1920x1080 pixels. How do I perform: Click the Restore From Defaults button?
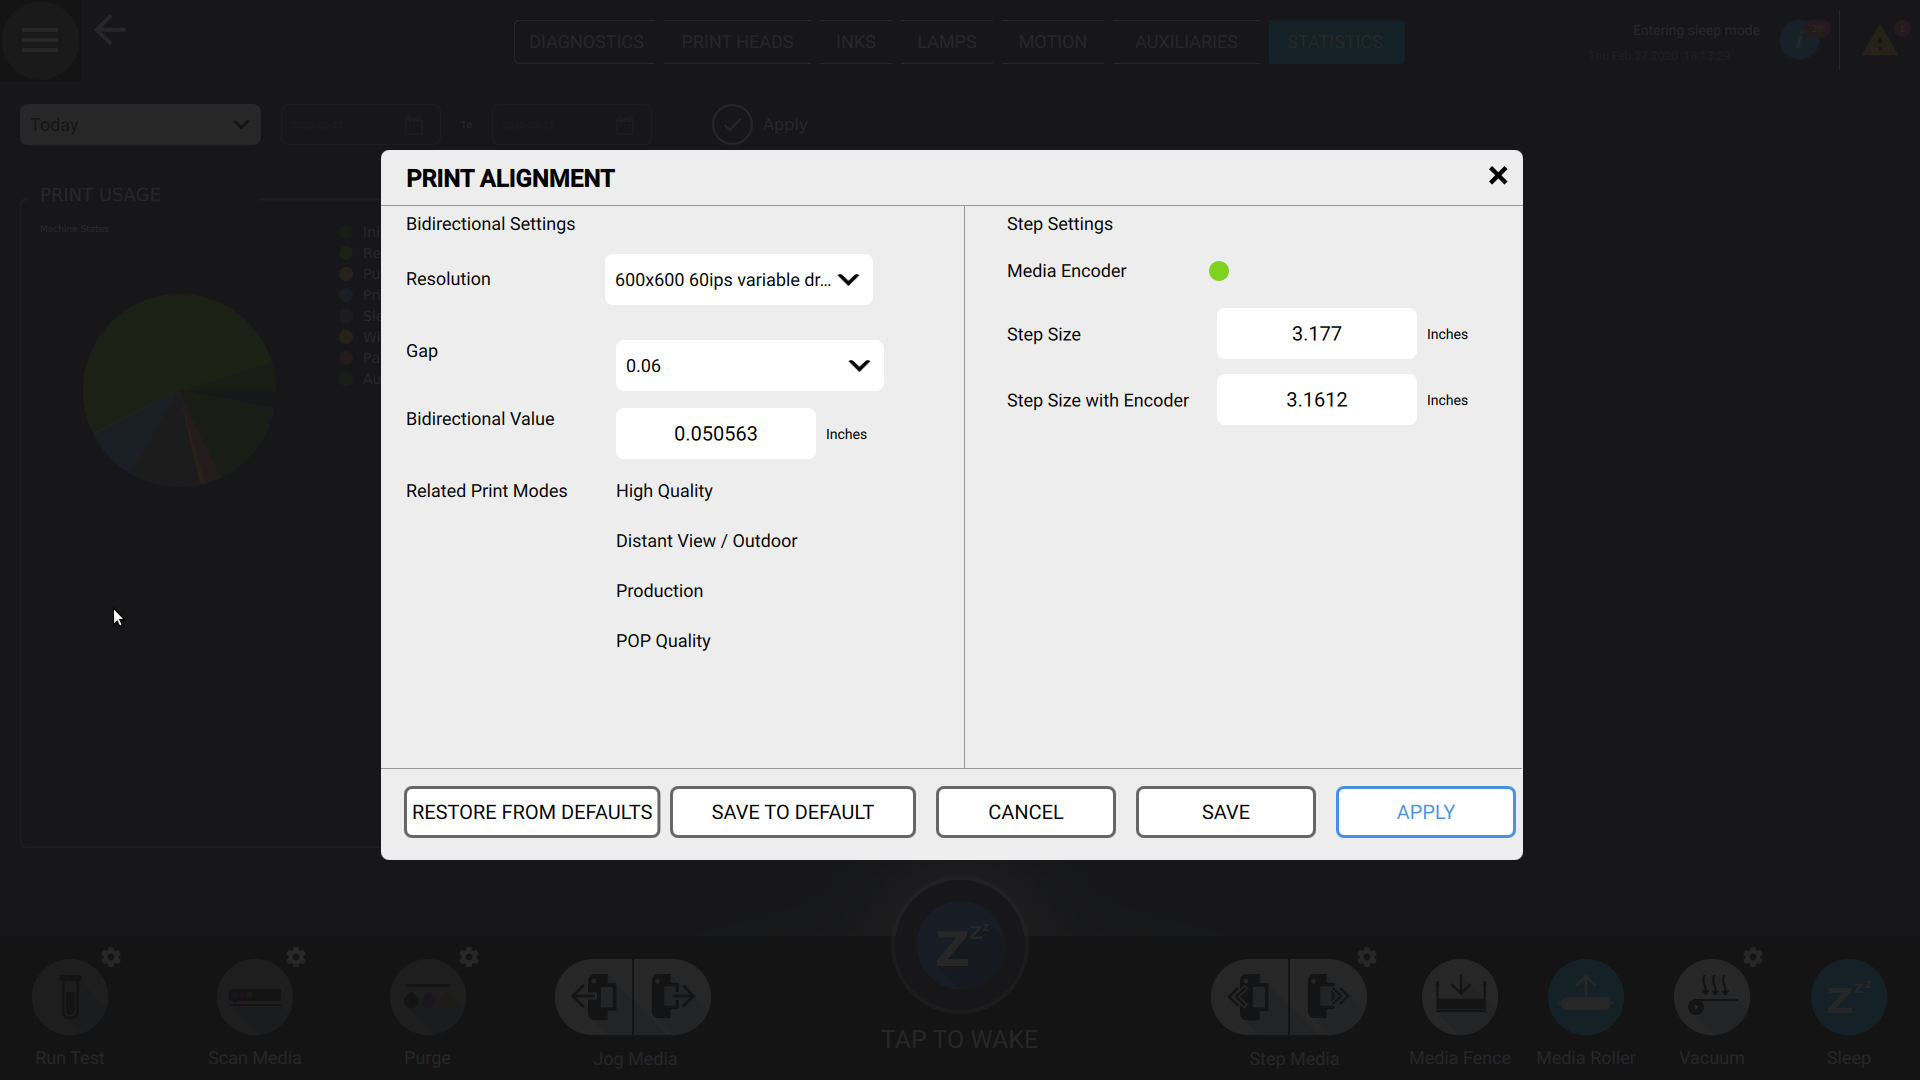coord(531,811)
